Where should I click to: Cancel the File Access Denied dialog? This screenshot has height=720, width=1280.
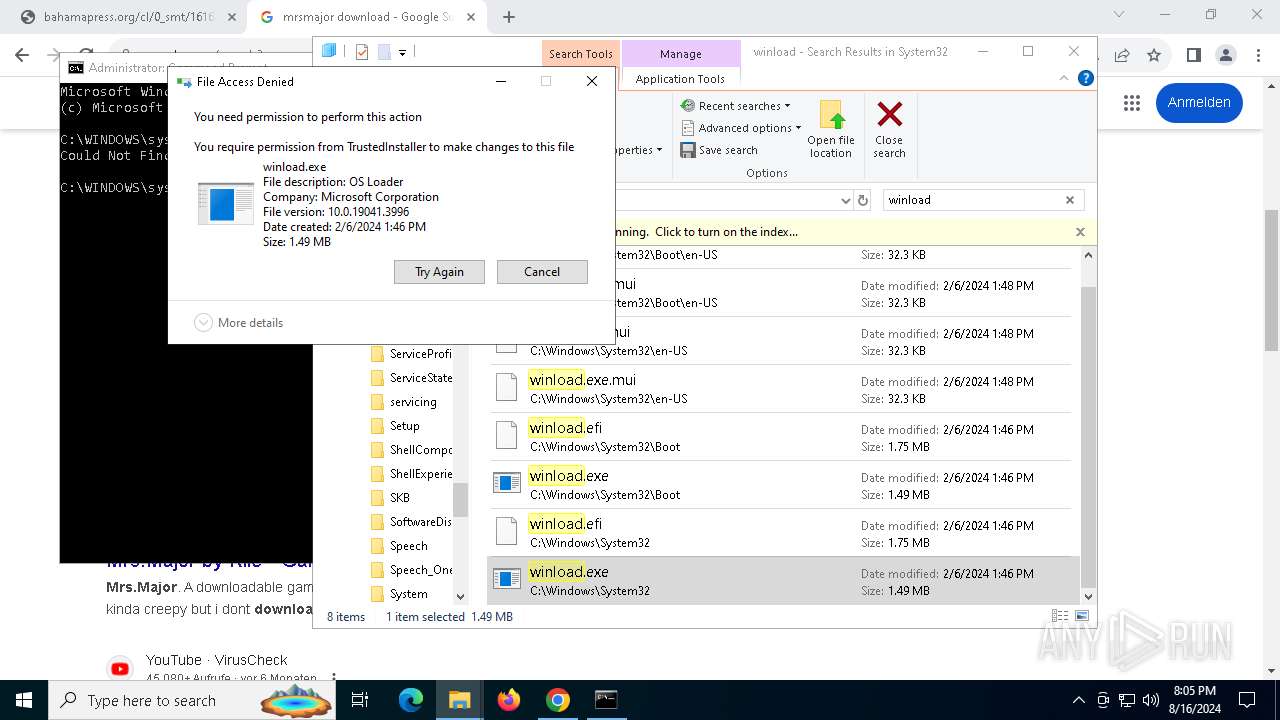pos(542,272)
